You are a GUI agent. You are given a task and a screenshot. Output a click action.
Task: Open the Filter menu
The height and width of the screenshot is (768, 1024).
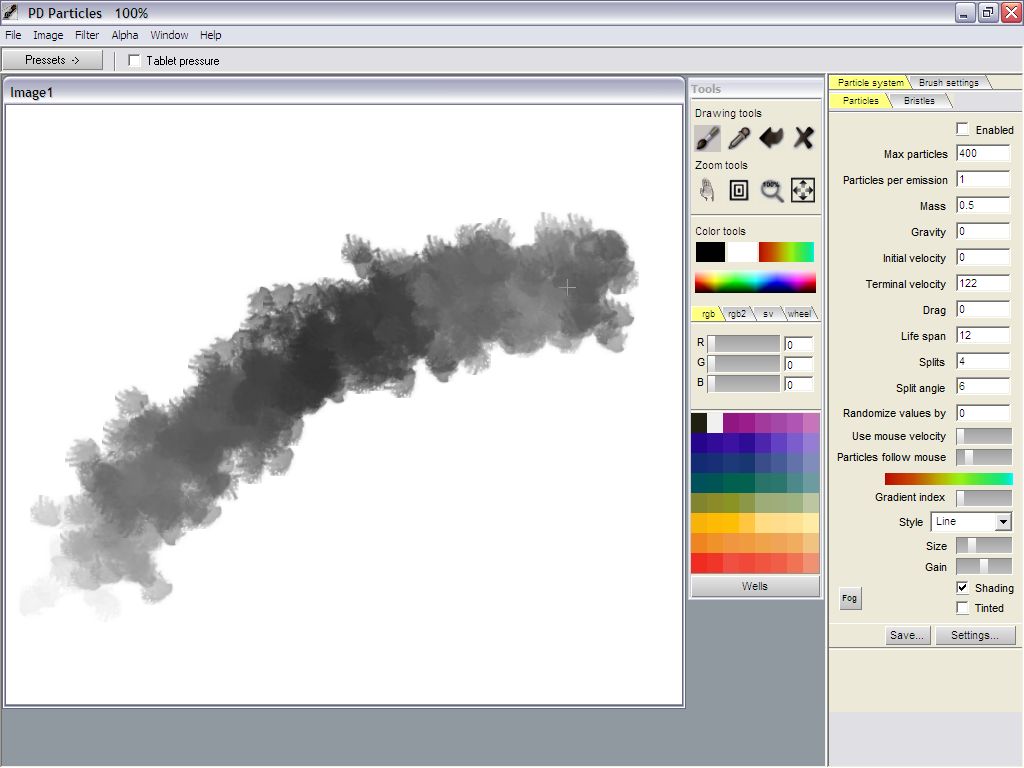click(x=87, y=35)
